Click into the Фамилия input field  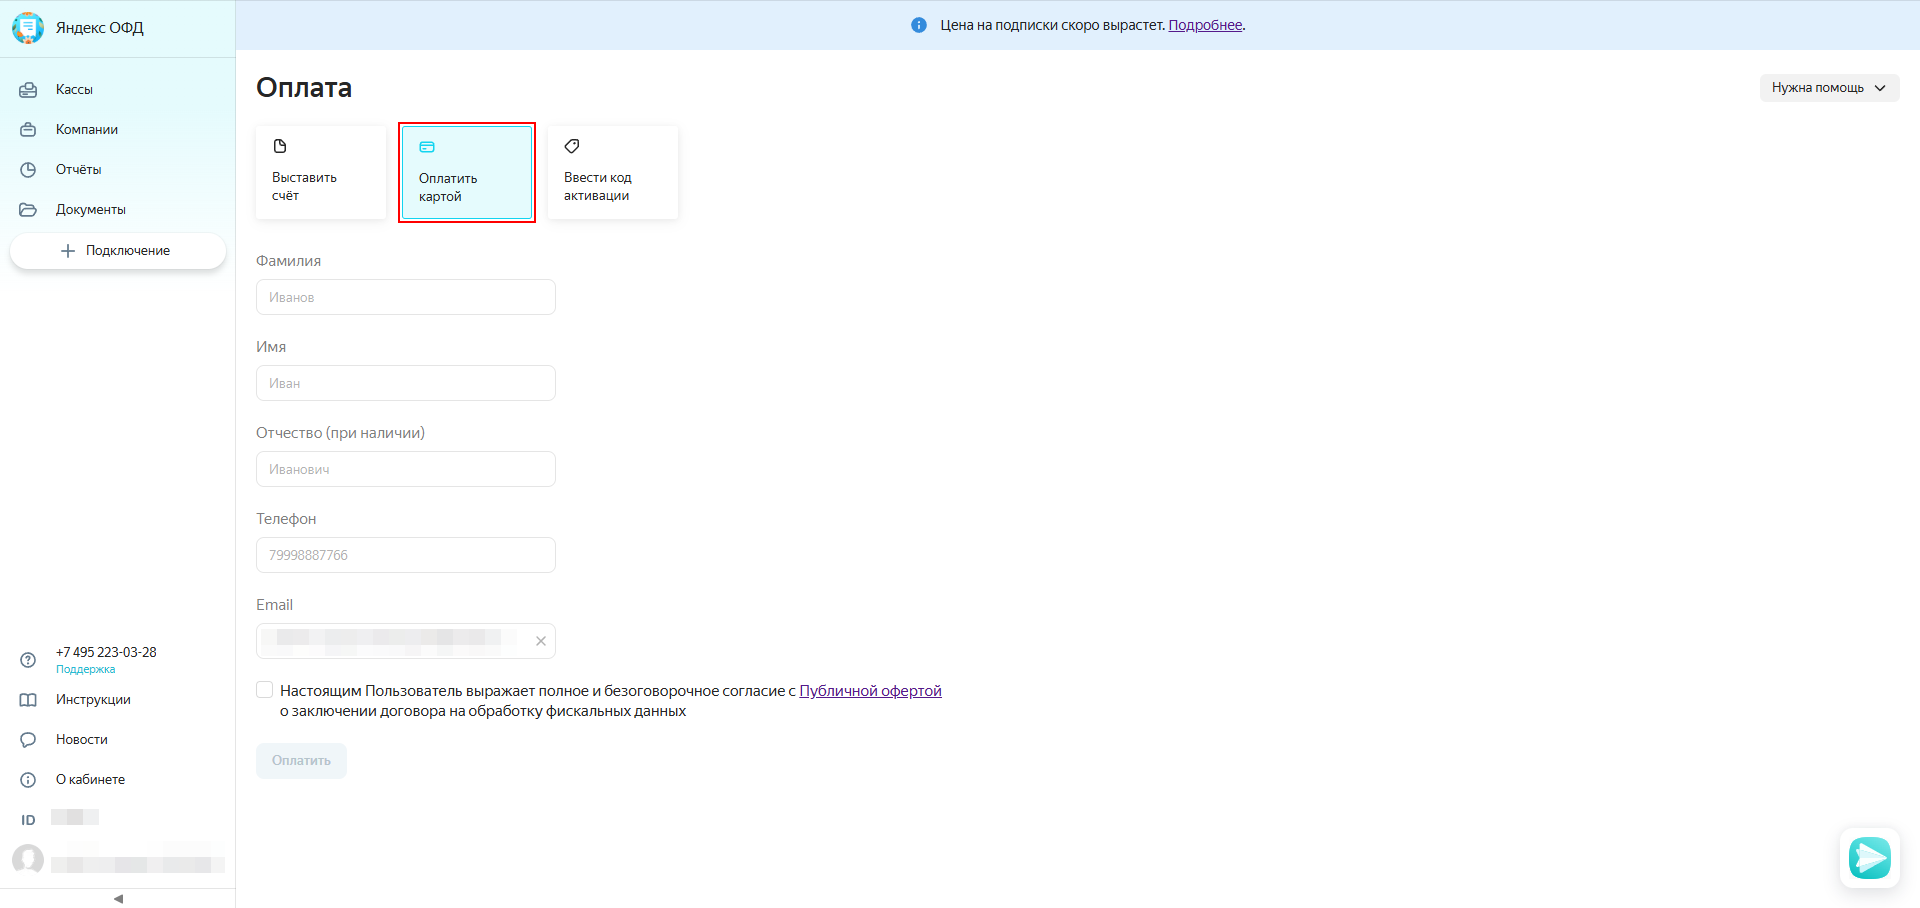tap(406, 297)
